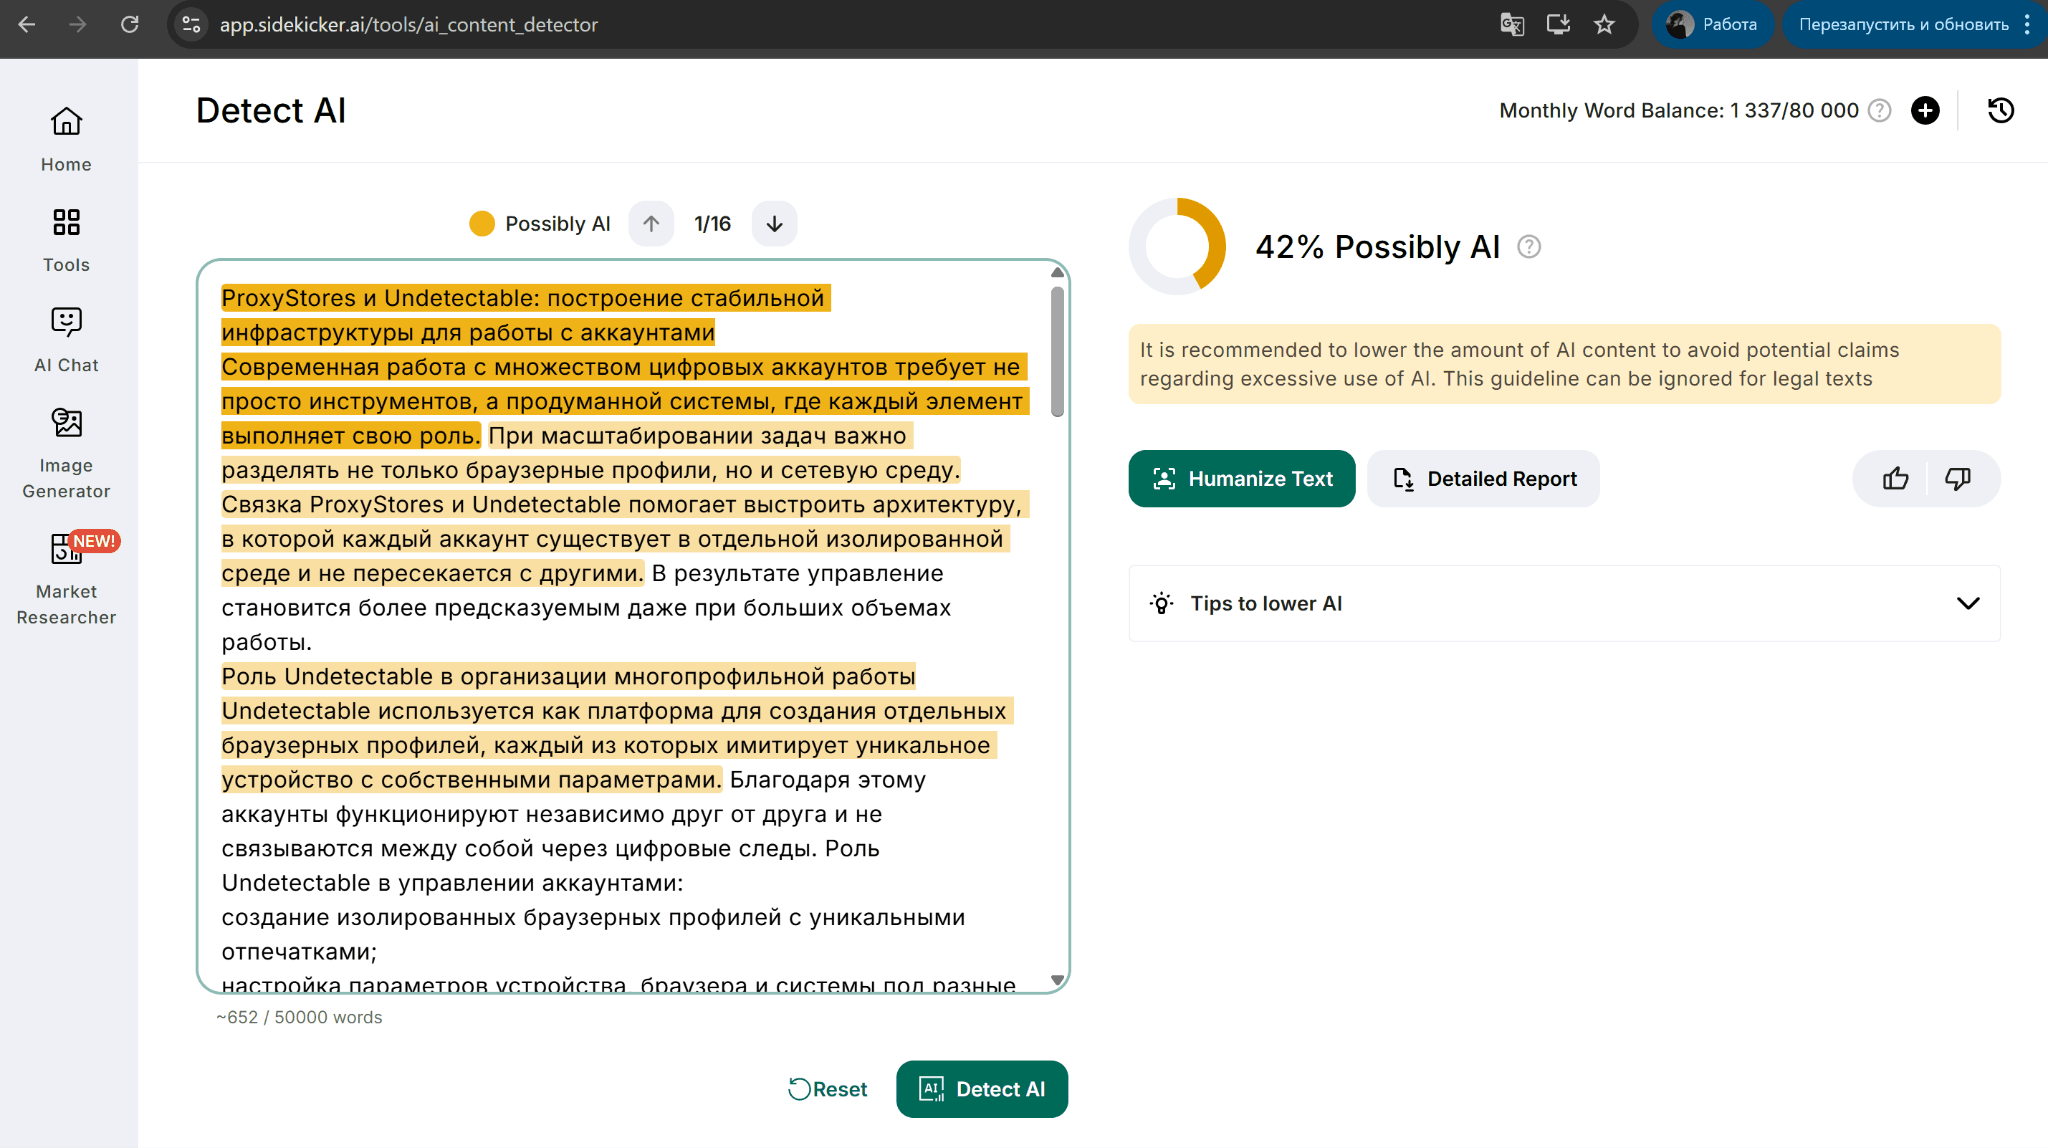Screen dimensions: 2048x1148
Task: Open the Home sidebar icon
Action: tap(66, 123)
